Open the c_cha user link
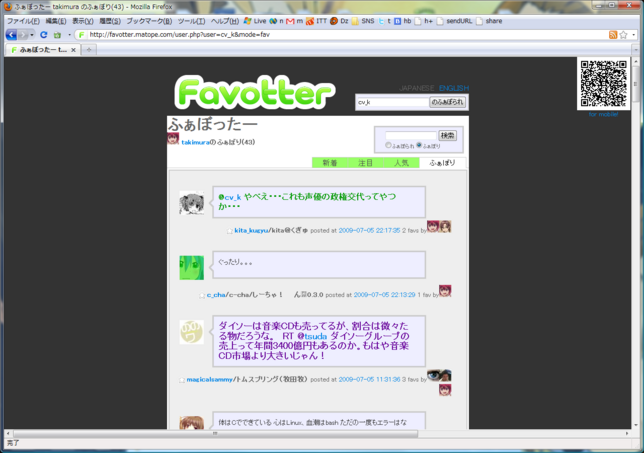The image size is (644, 453). 216,295
